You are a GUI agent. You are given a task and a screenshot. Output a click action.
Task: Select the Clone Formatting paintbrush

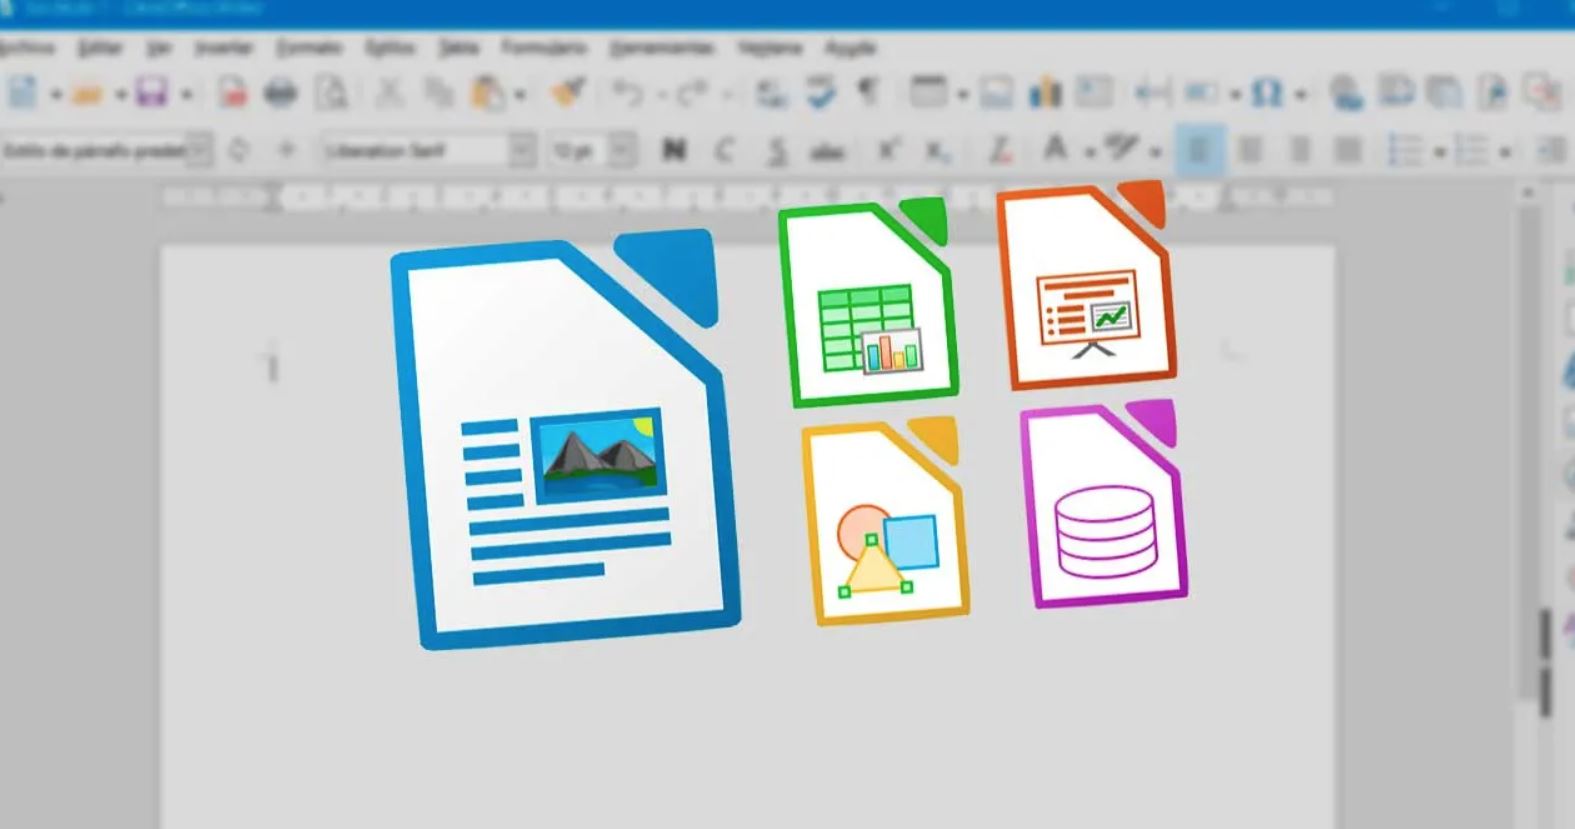point(569,93)
